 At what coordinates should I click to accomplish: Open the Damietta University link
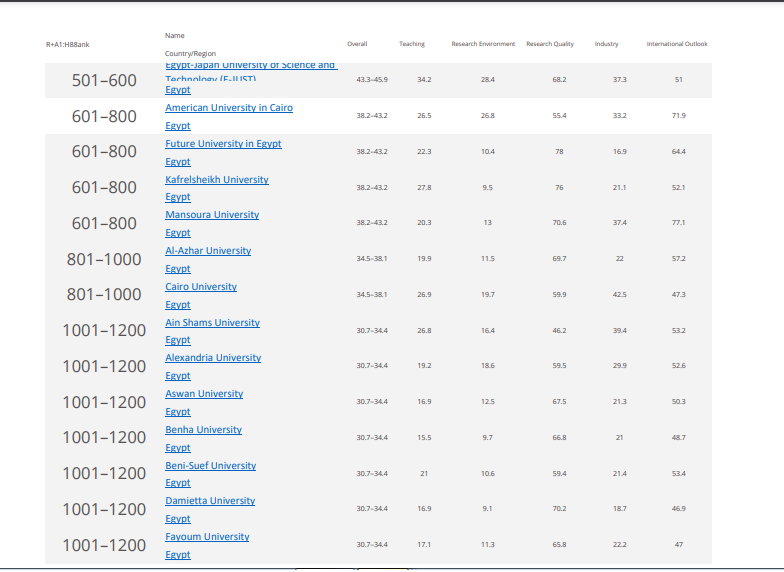pyautogui.click(x=210, y=501)
